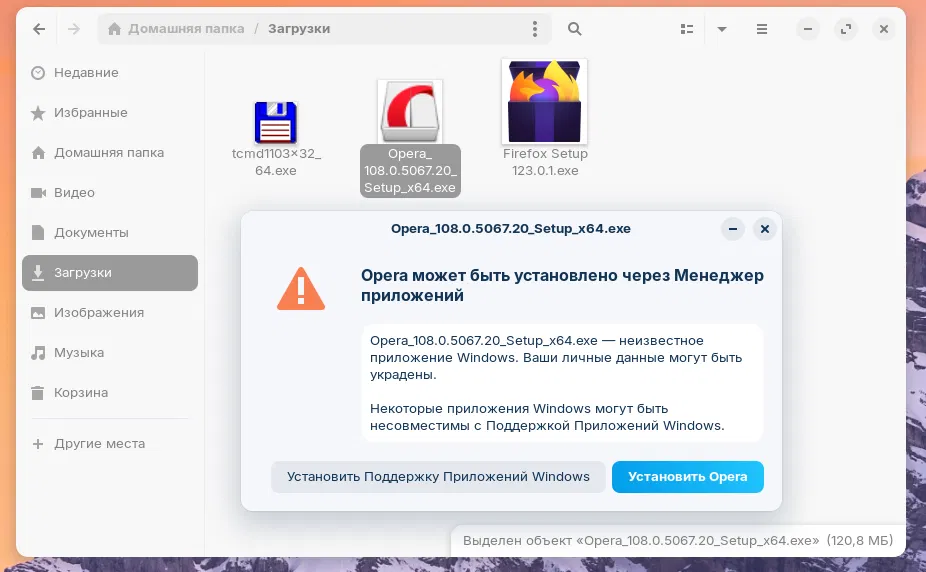The image size is (926, 572).
Task: Click heading Opera может быть установлено
Action: click(x=562, y=285)
